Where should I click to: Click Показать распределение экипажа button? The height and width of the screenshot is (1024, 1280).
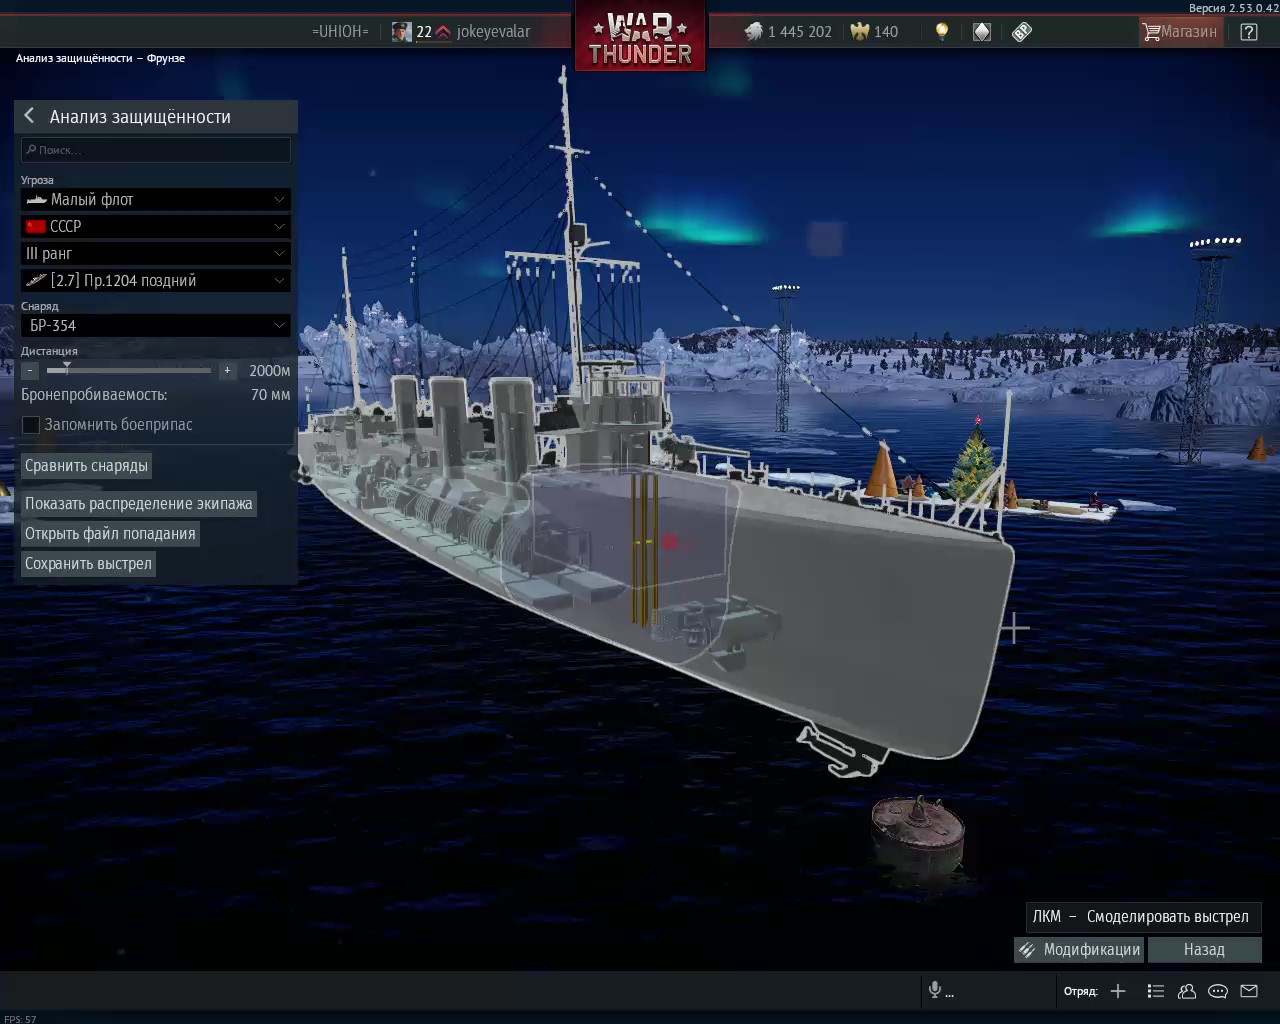pos(139,504)
